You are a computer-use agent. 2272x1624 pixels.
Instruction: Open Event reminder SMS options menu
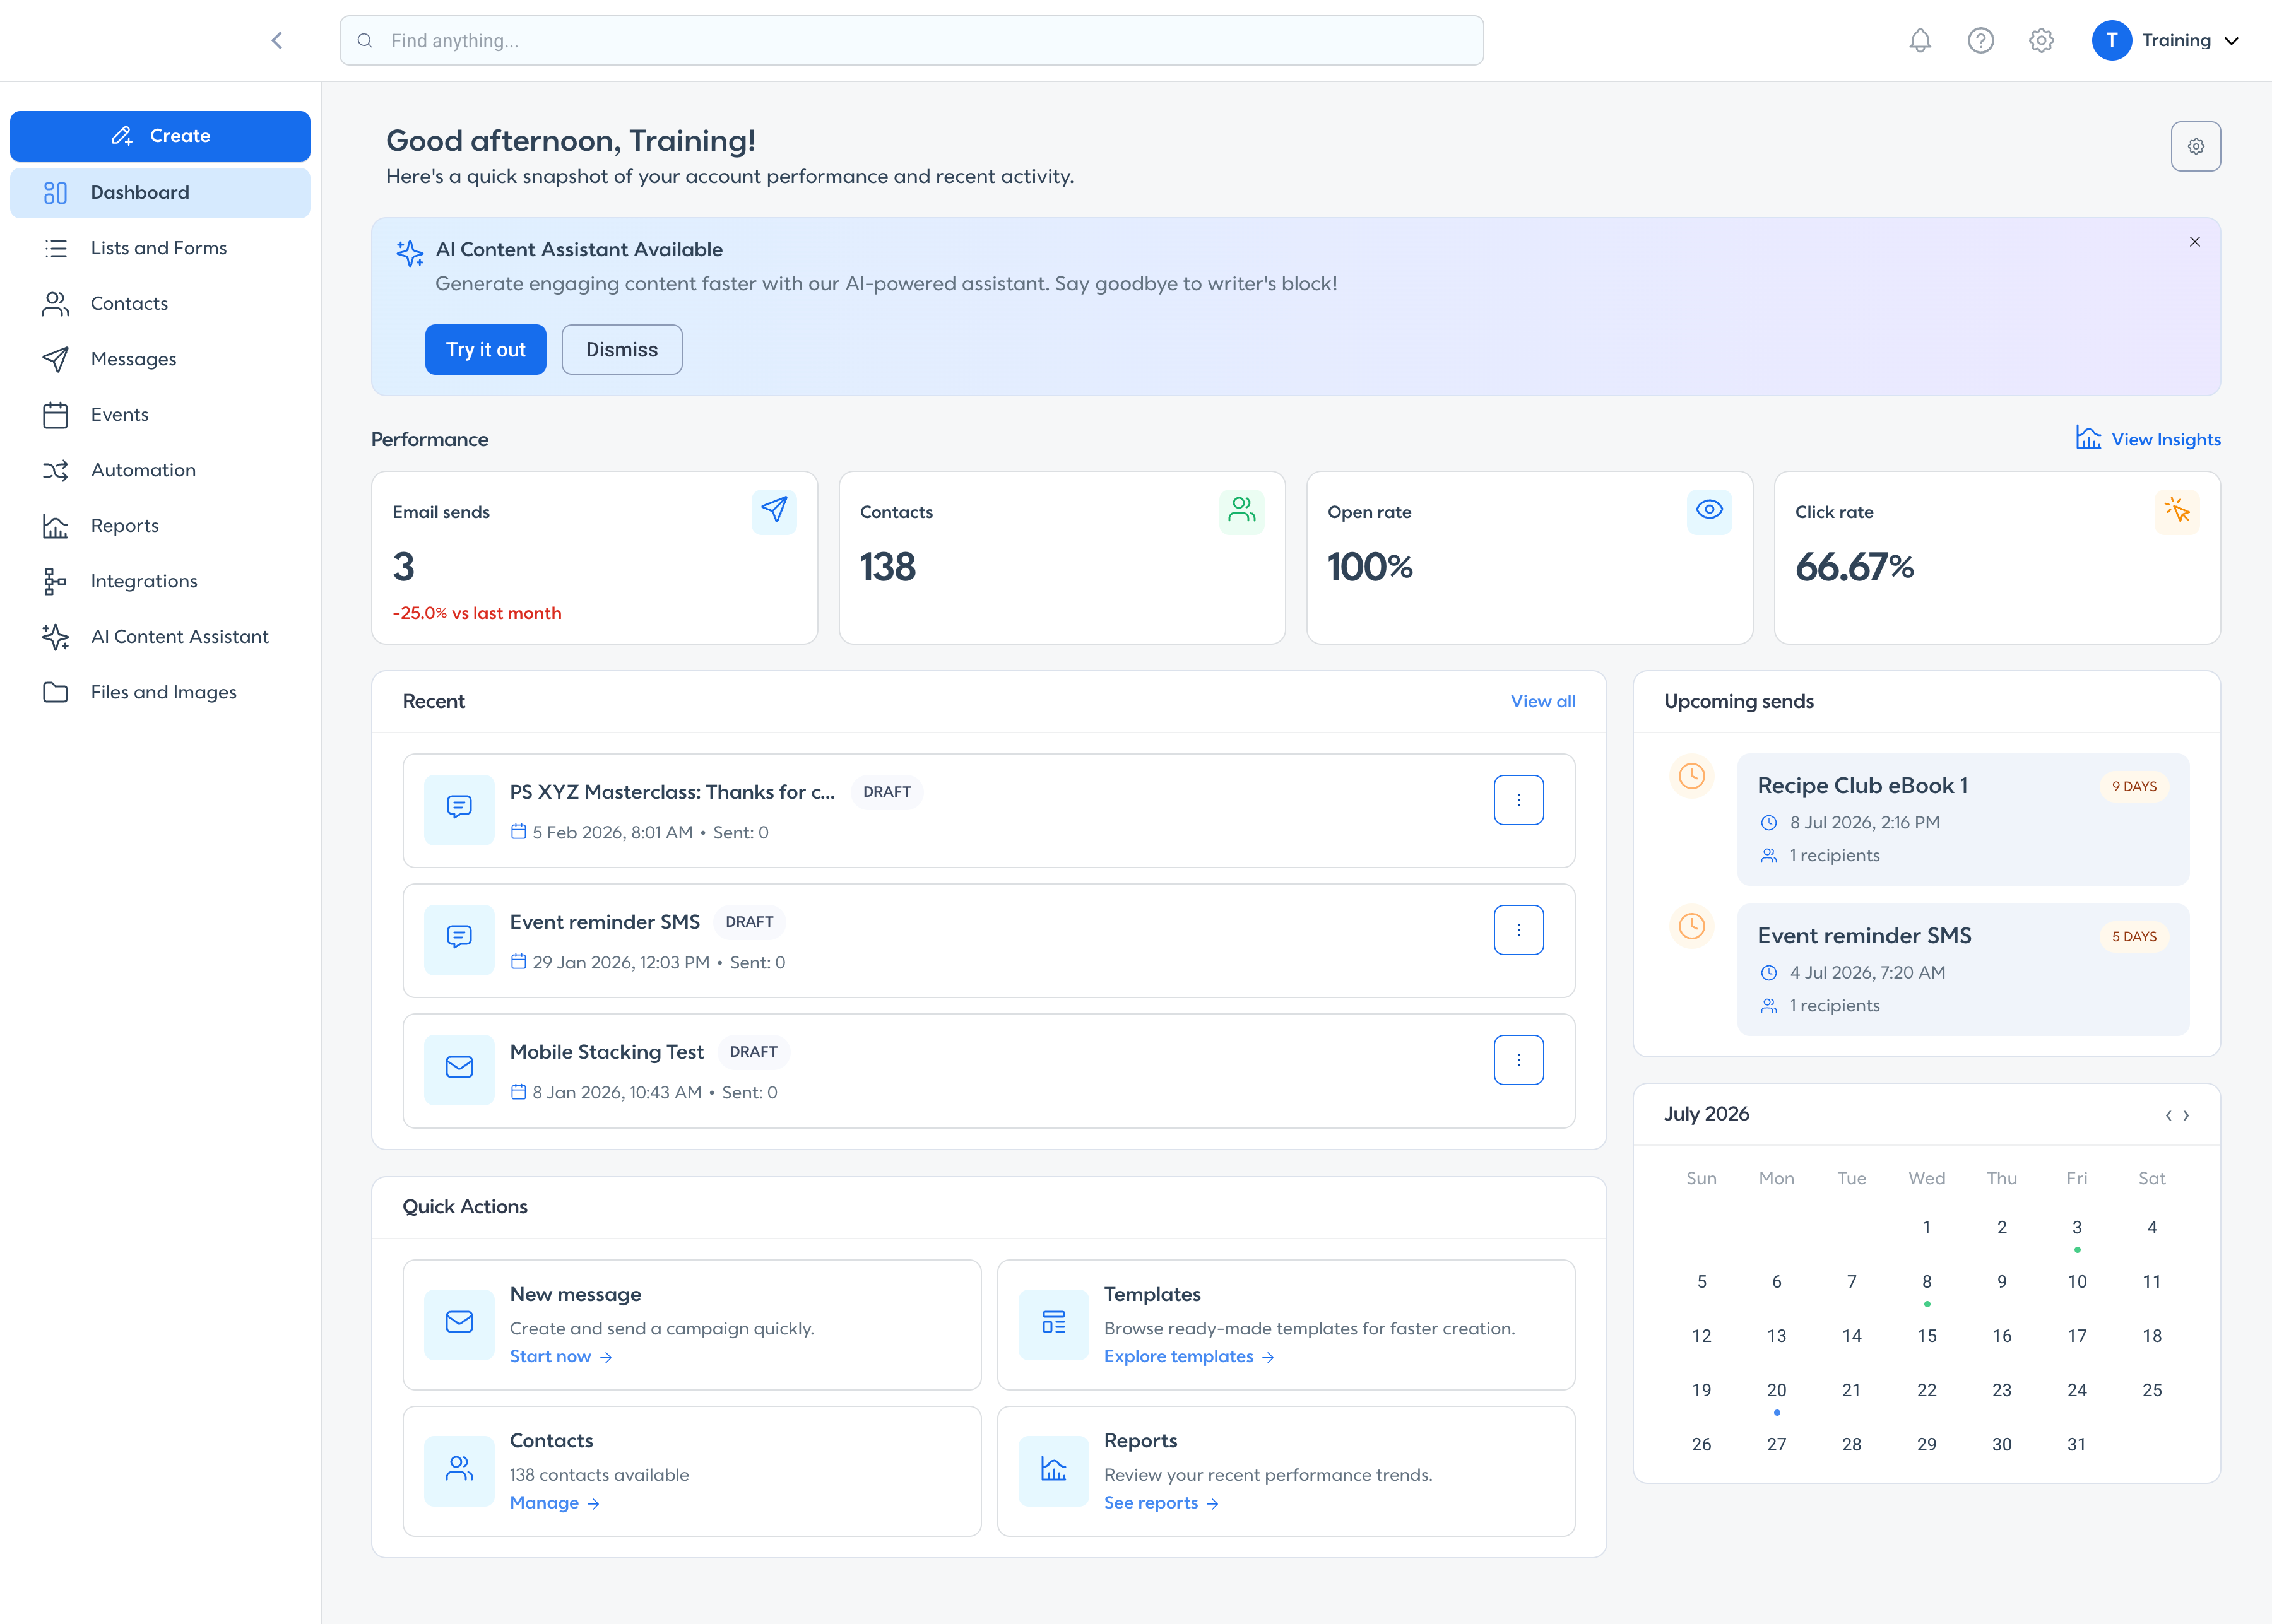[1518, 930]
